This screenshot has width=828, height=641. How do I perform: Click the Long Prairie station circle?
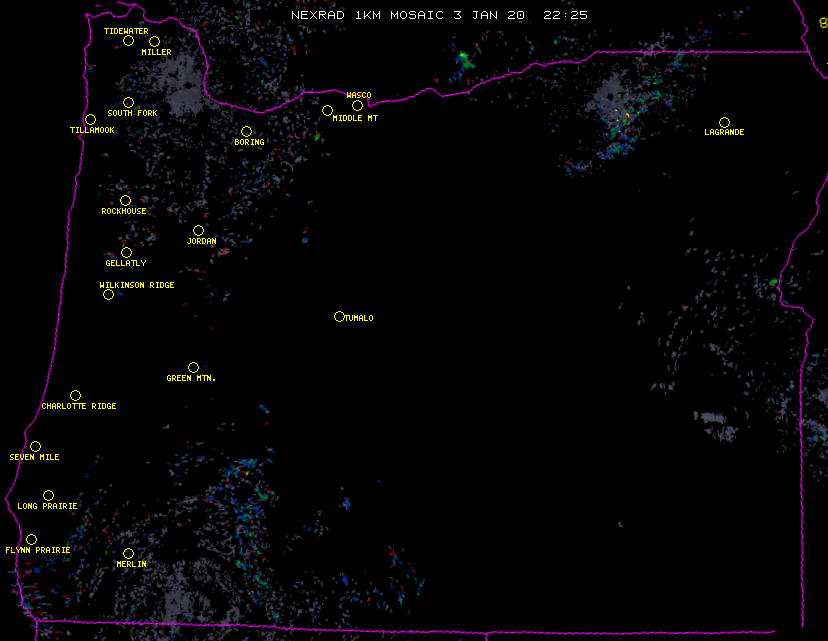click(48, 495)
